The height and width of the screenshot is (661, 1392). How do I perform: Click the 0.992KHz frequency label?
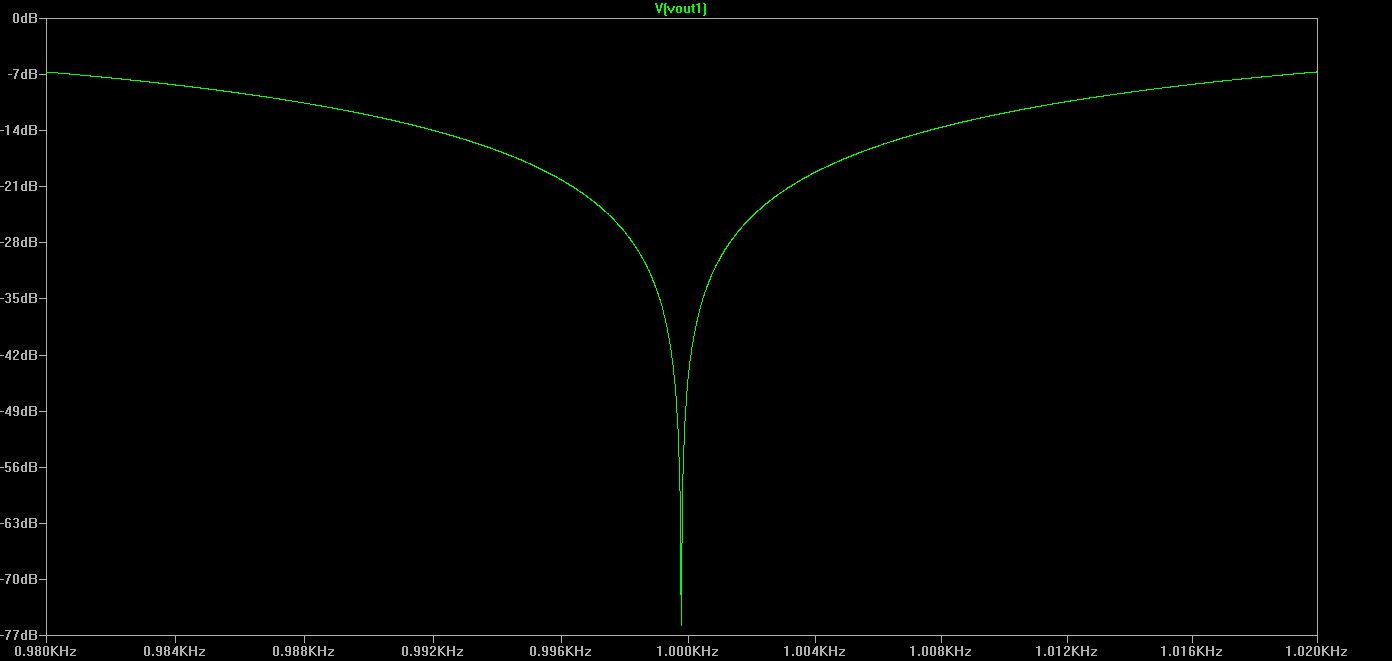[x=432, y=651]
